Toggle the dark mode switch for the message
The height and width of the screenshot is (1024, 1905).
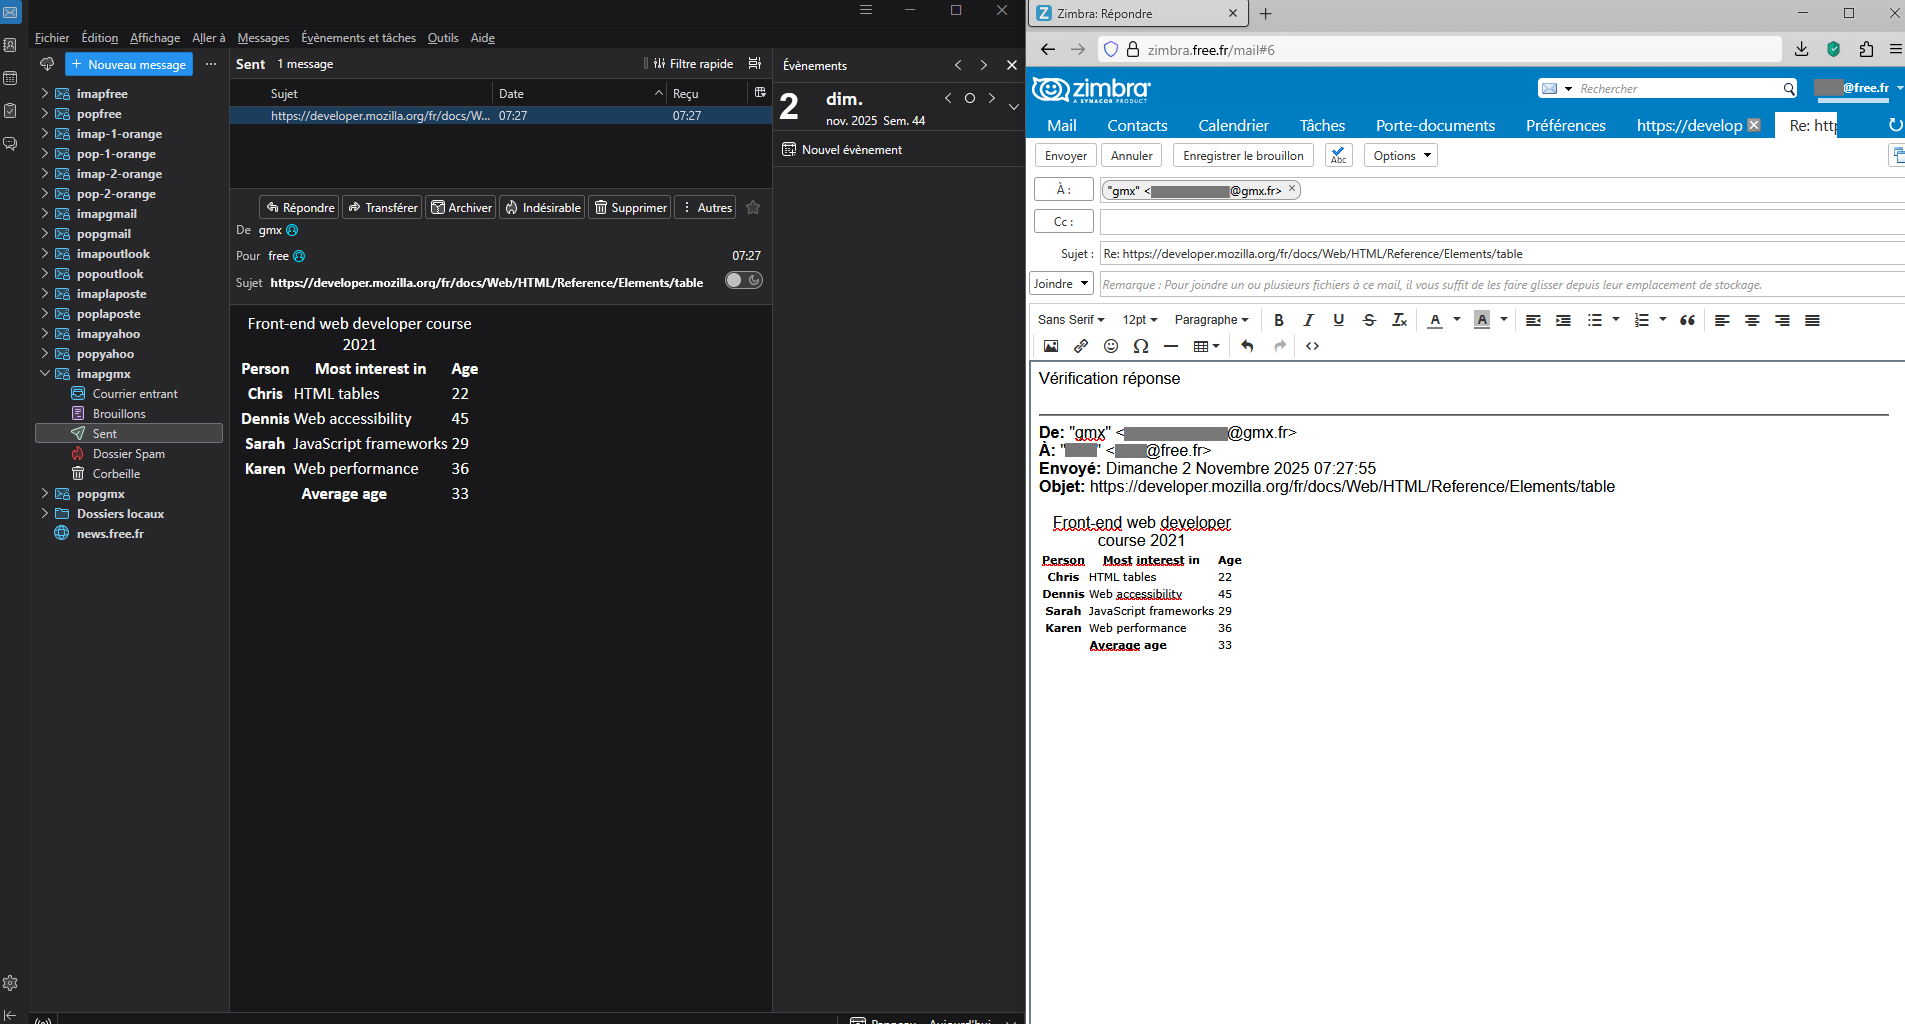click(743, 281)
